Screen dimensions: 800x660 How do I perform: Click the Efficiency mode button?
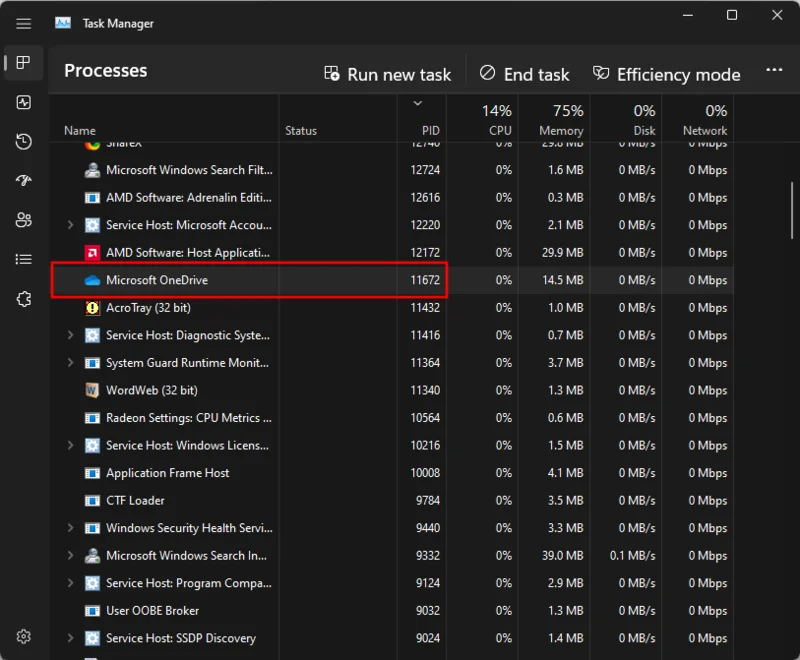(666, 74)
